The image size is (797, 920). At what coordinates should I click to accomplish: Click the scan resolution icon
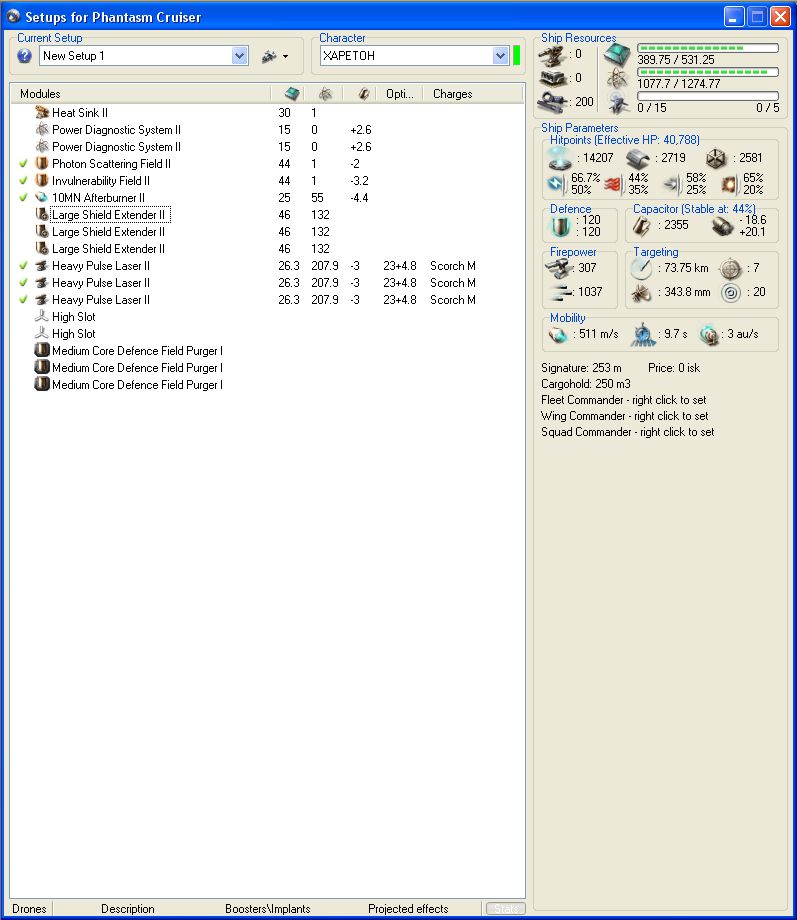(x=640, y=292)
